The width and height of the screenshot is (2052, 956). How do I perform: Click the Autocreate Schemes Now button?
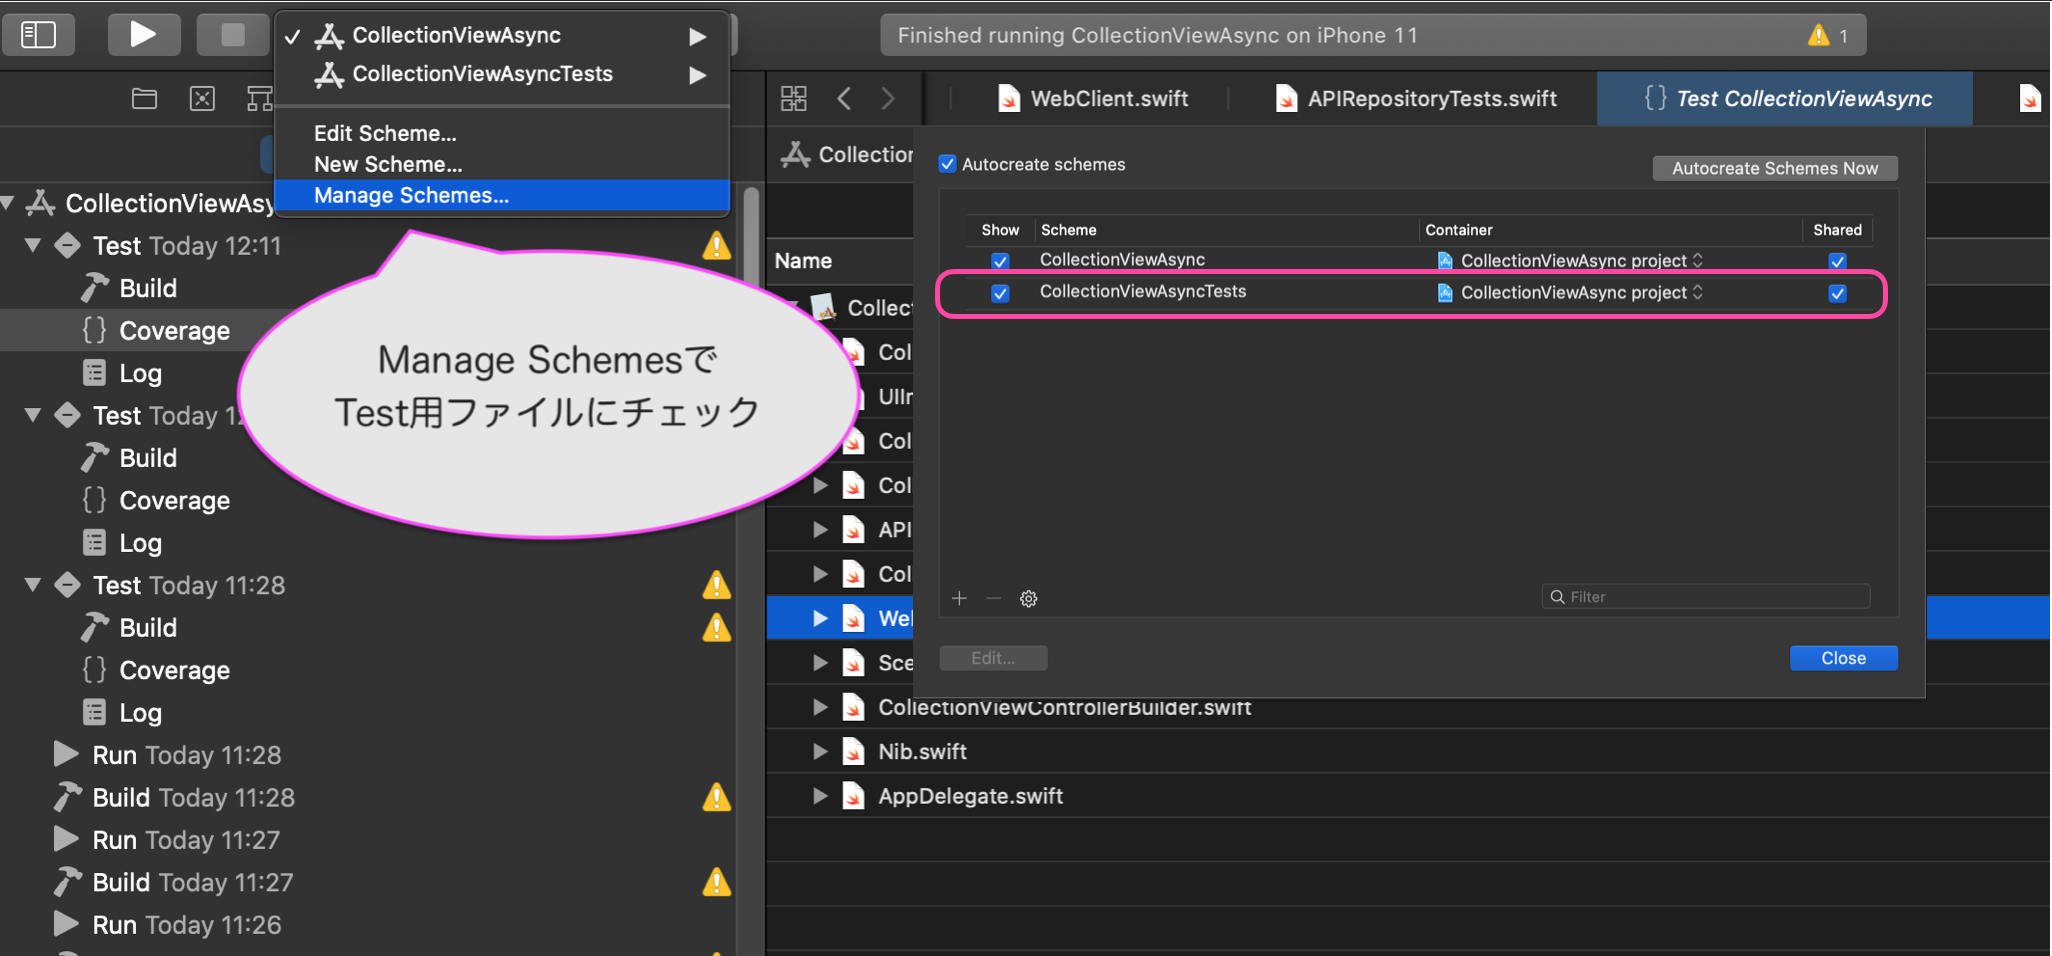(1775, 168)
